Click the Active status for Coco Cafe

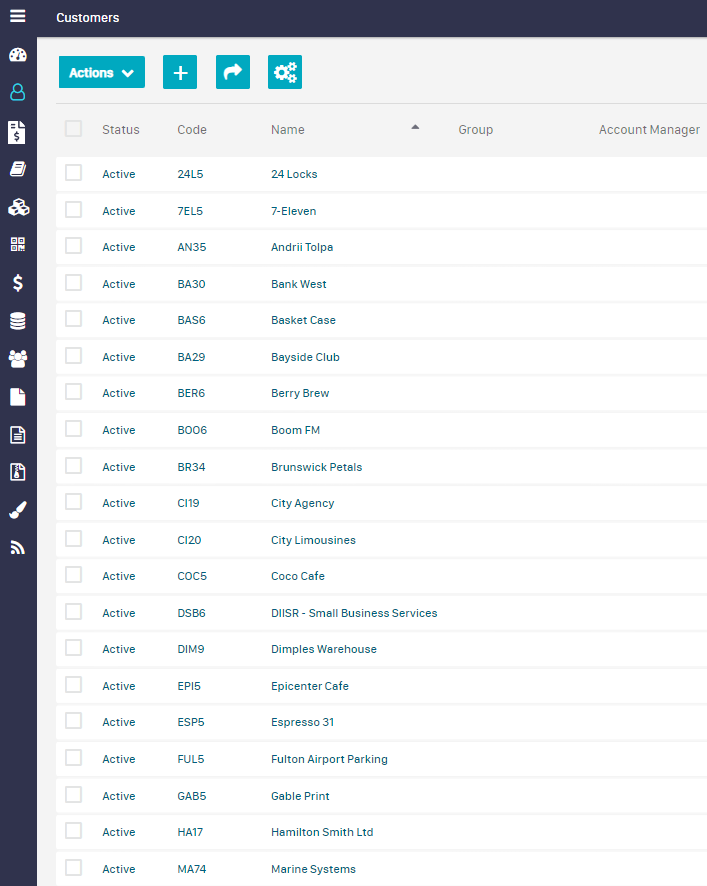click(119, 576)
